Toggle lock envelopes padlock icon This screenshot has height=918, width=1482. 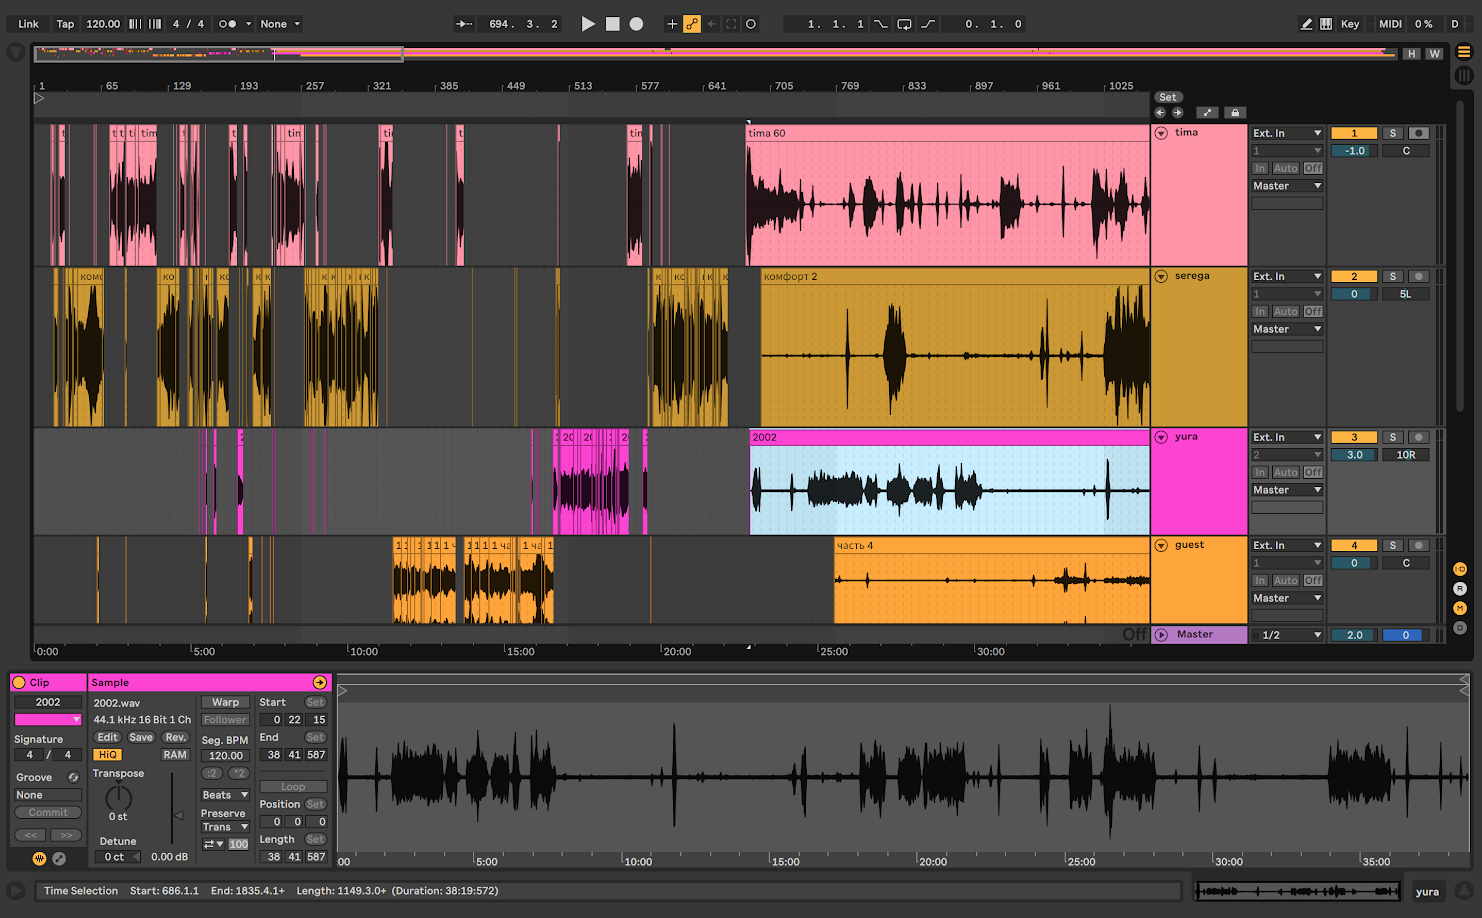click(x=1235, y=113)
